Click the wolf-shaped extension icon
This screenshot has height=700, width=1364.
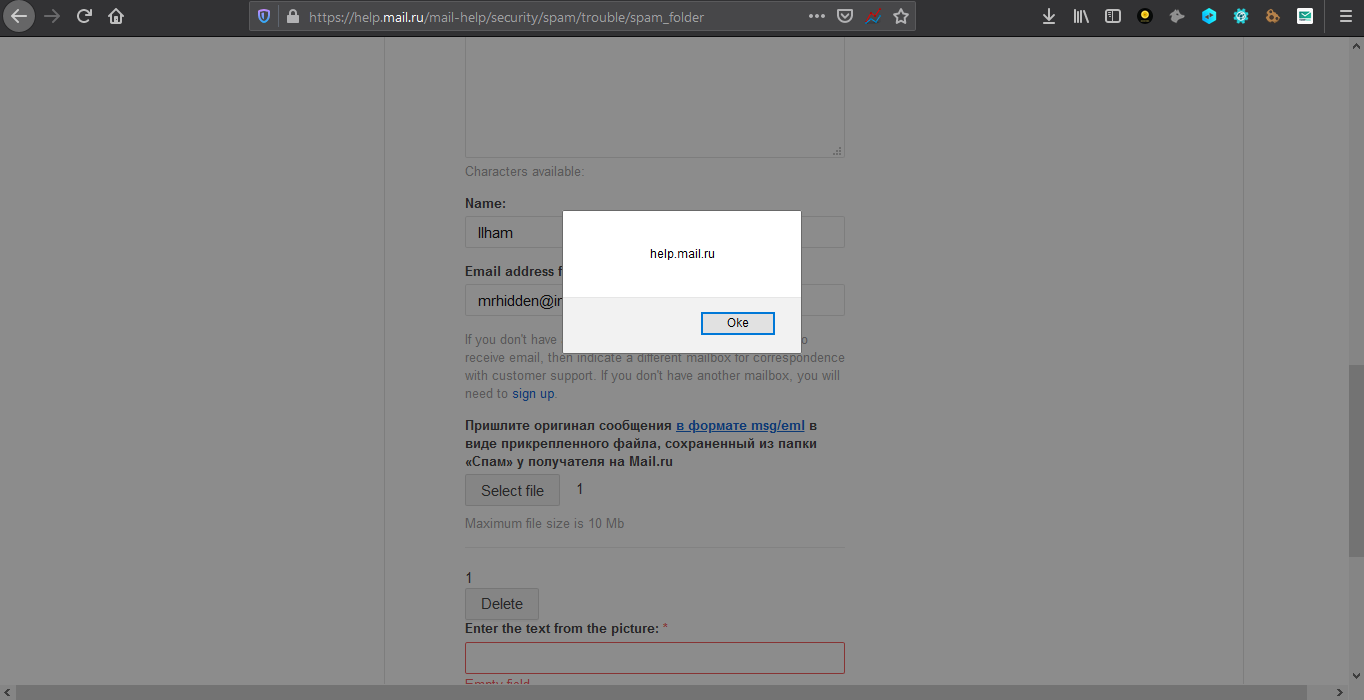click(1176, 16)
